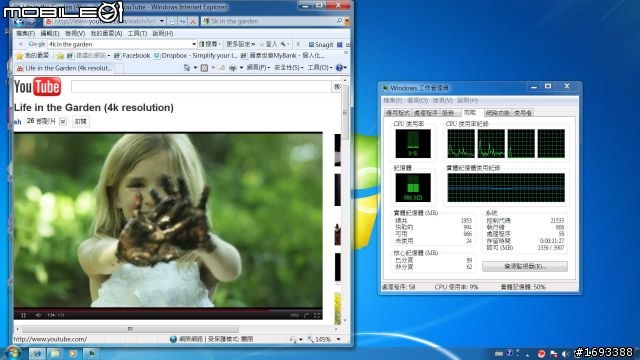Open Windows Media Player from taskbar
The height and width of the screenshot is (360, 640).
point(73,353)
